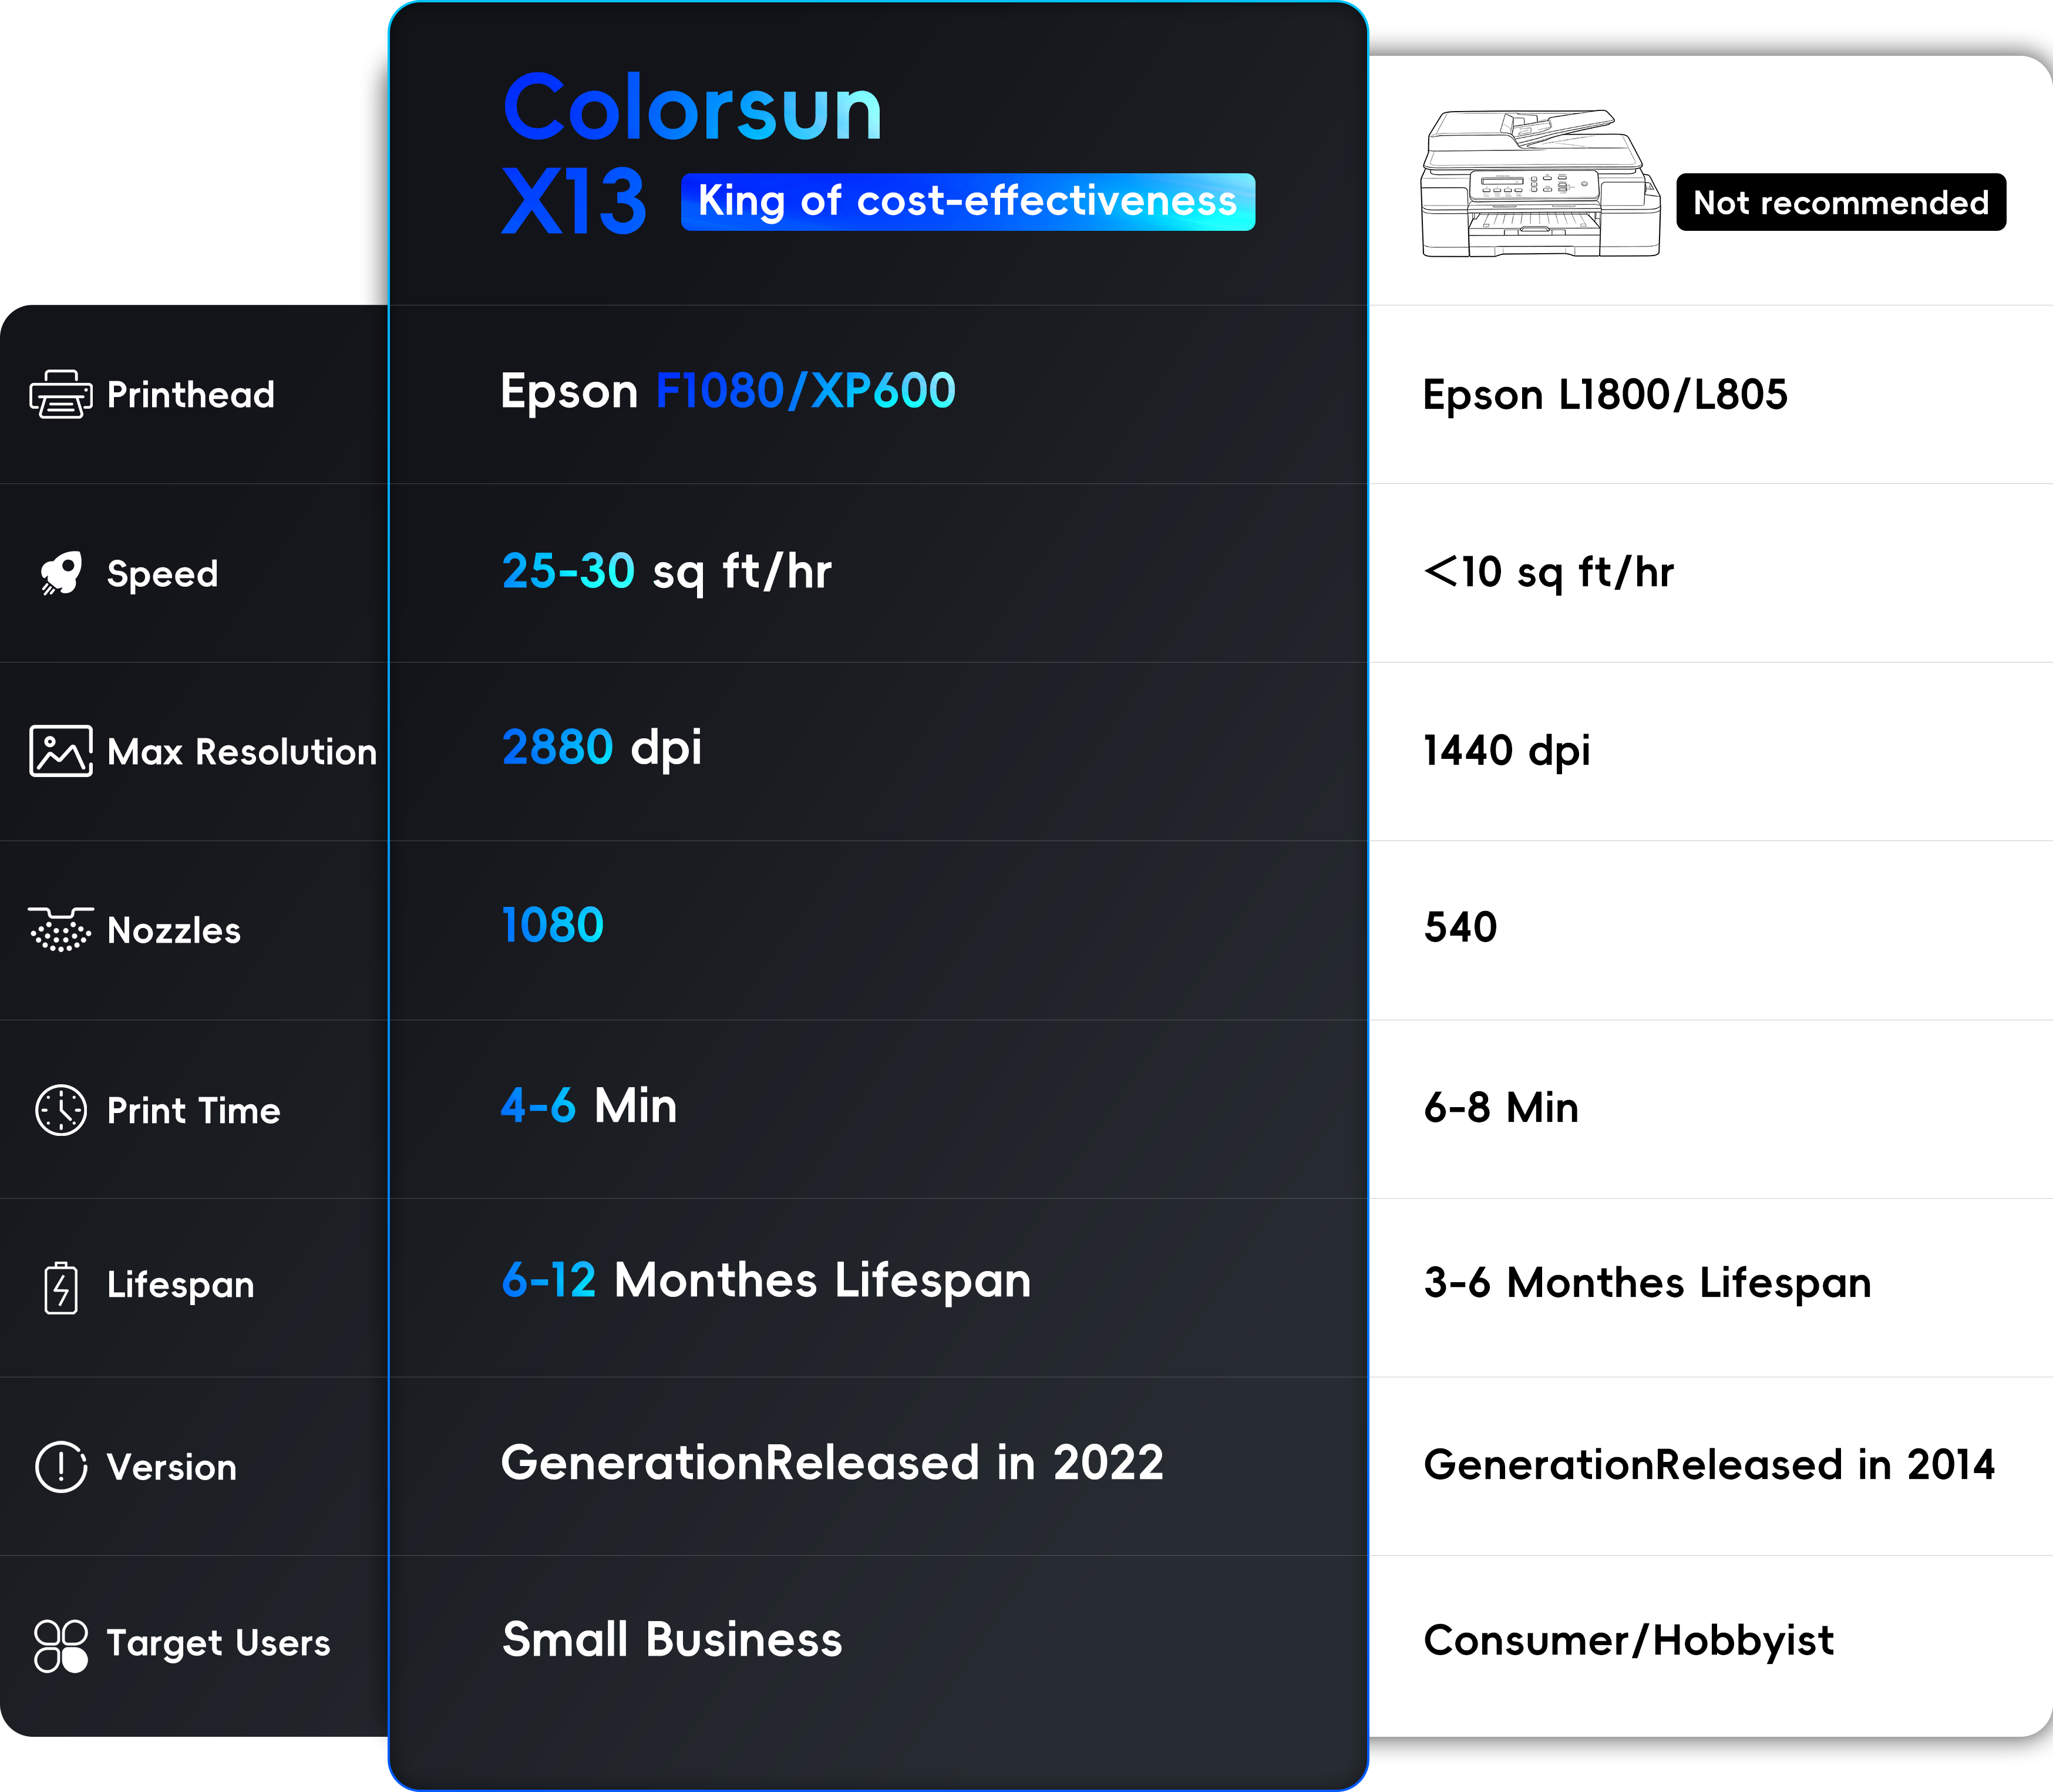Click the "Lifespan" row label
The width and height of the screenshot is (2053, 1792).
click(181, 1286)
